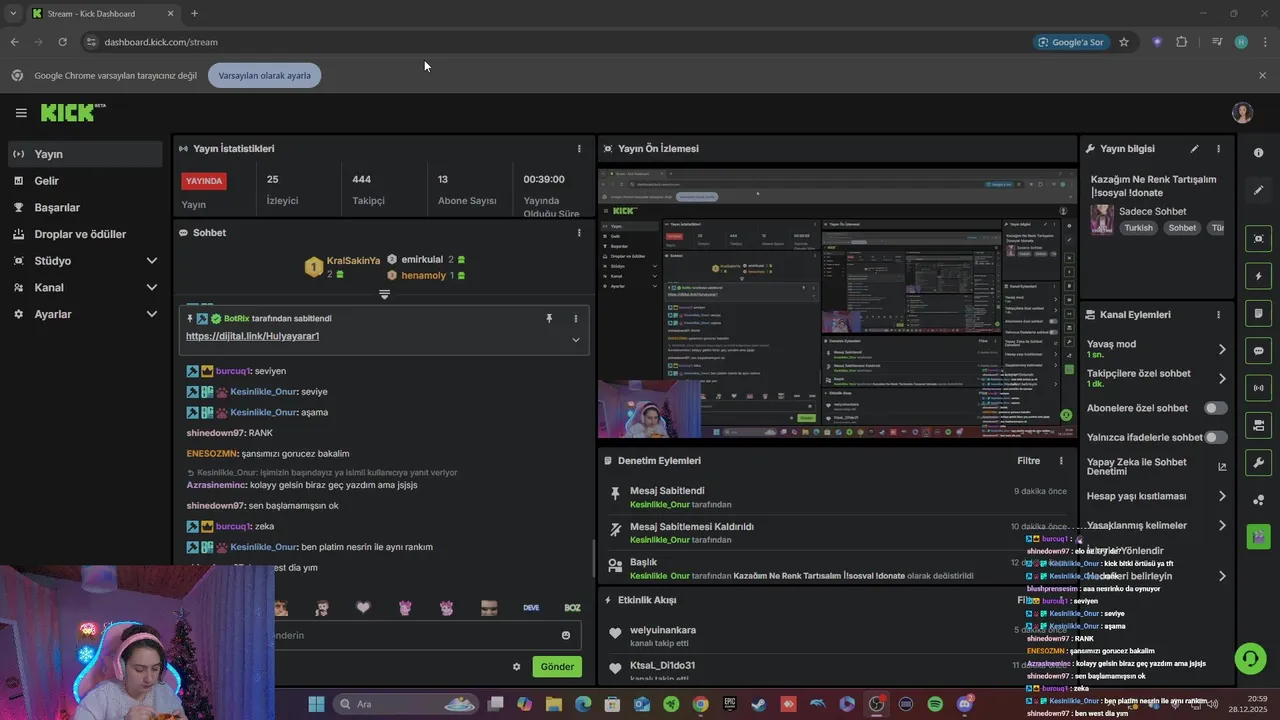The width and height of the screenshot is (1280, 720).
Task: Toggle activity feed lightning widget
Action: click(x=1259, y=276)
